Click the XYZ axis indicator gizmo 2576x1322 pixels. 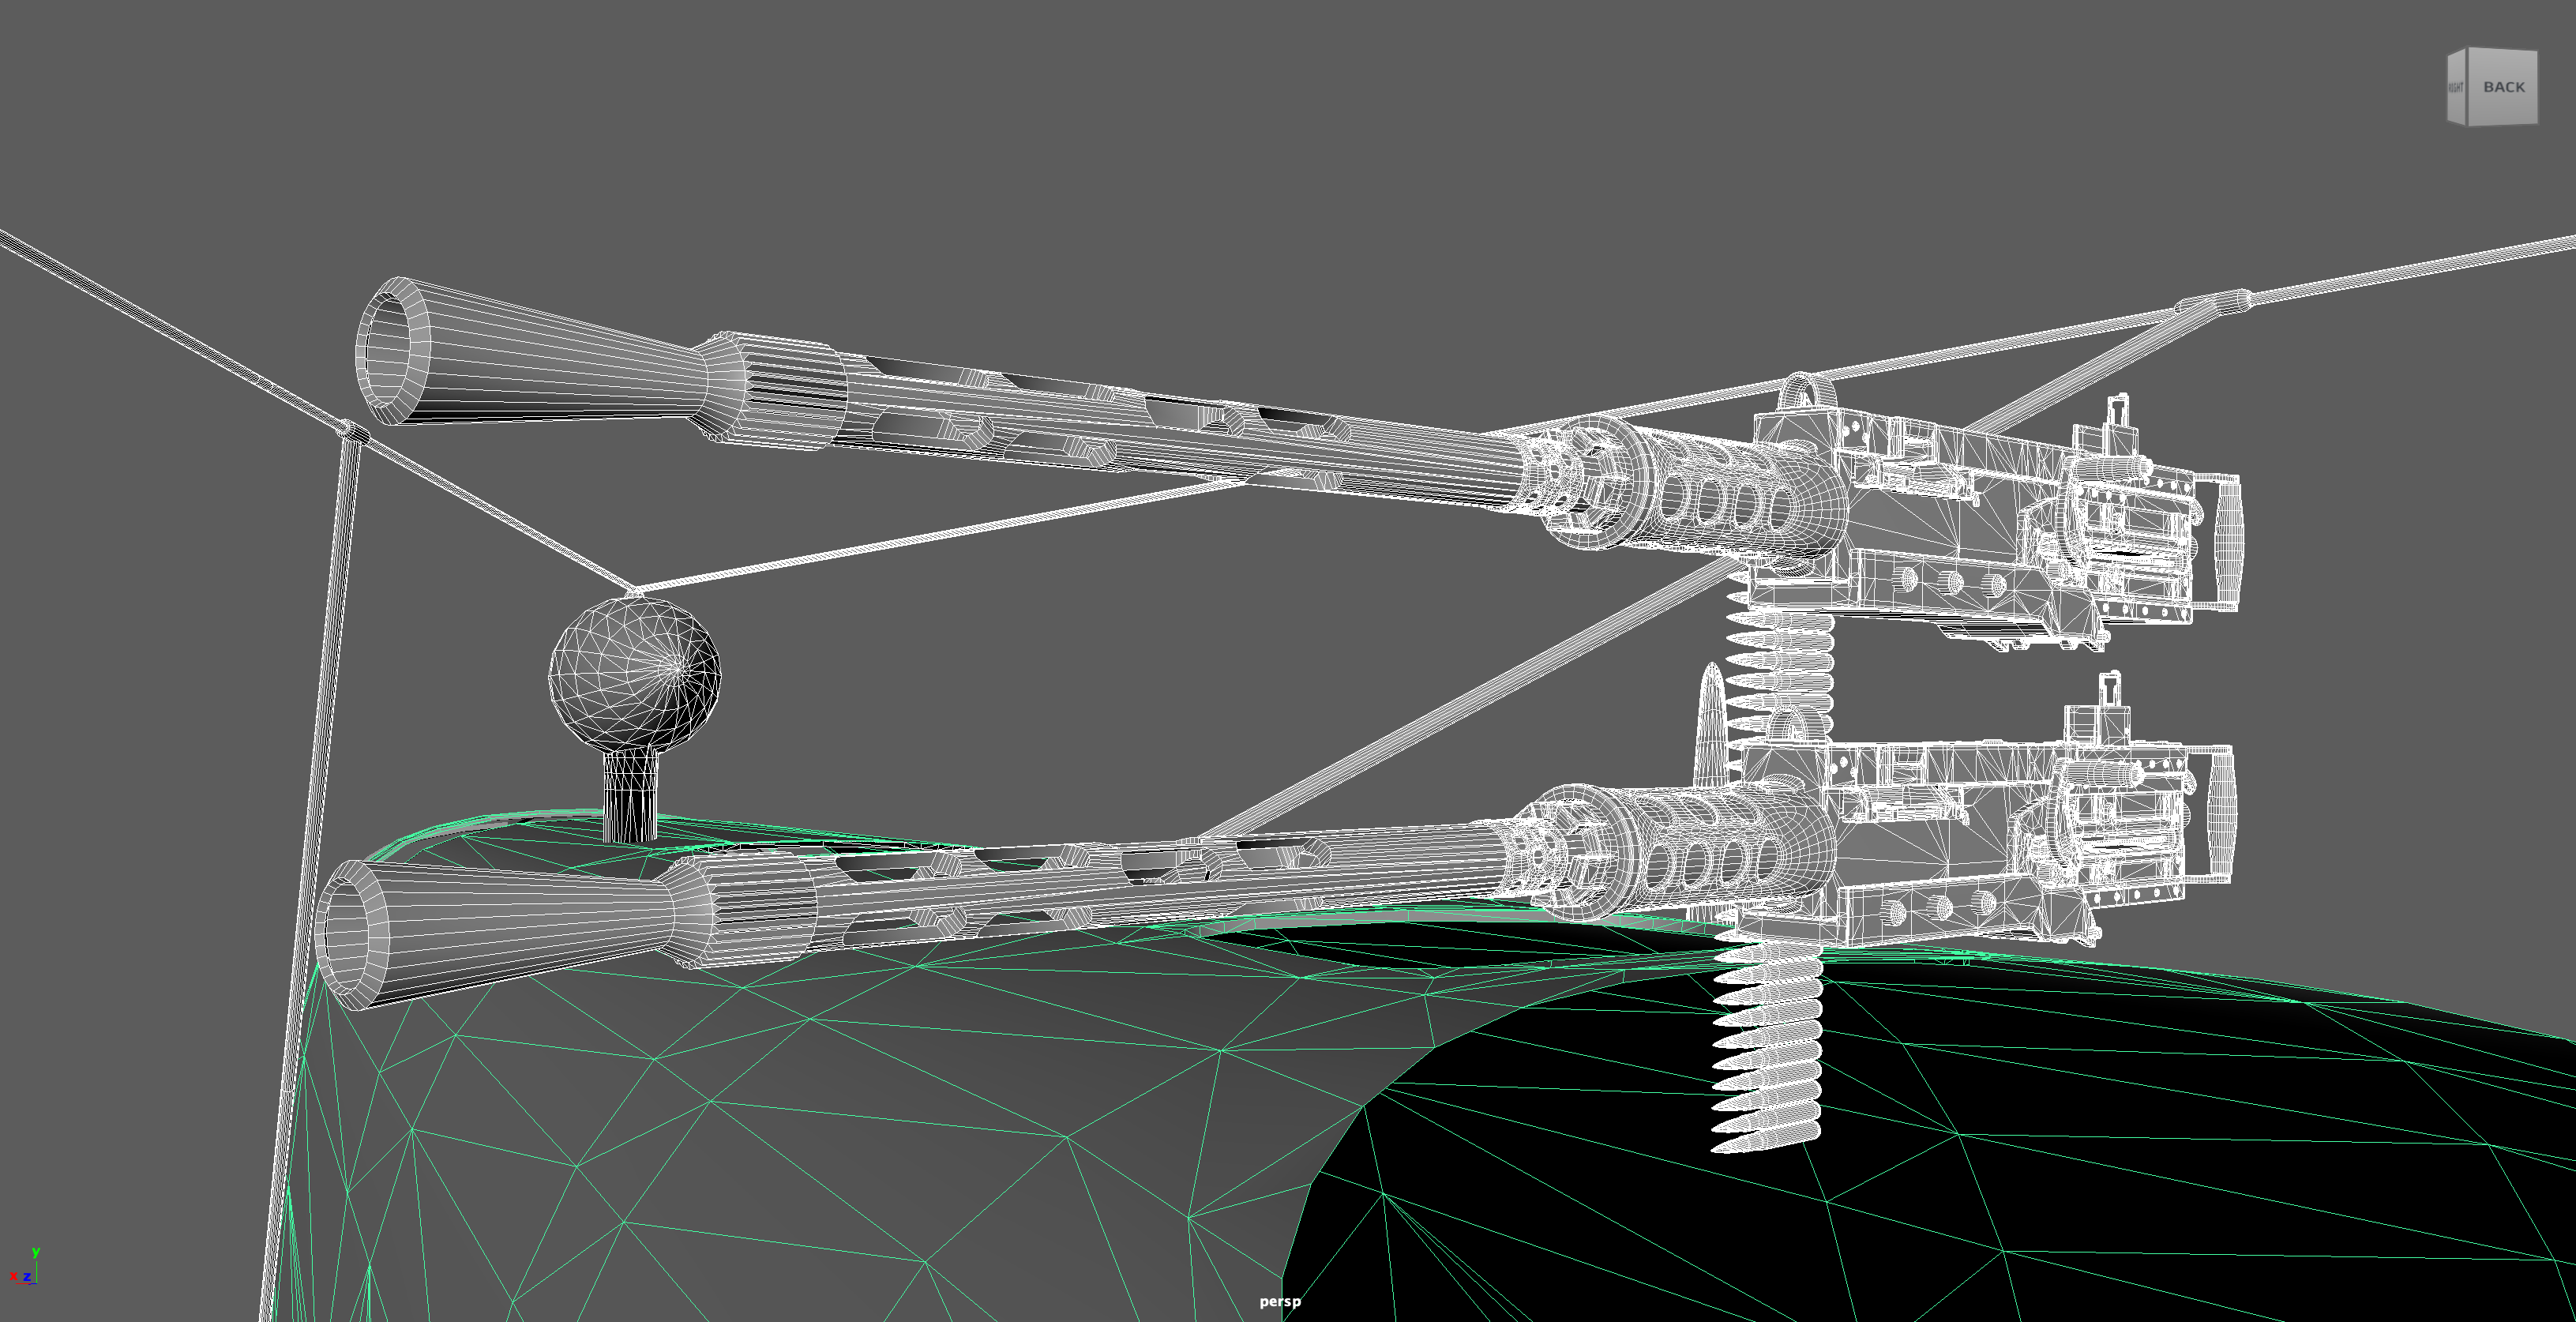point(24,1266)
